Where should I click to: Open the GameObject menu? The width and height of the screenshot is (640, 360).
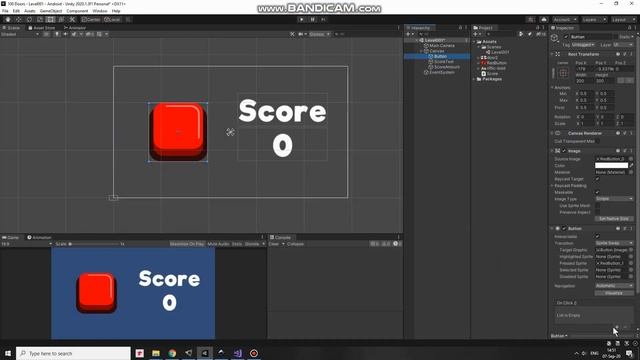(51, 11)
